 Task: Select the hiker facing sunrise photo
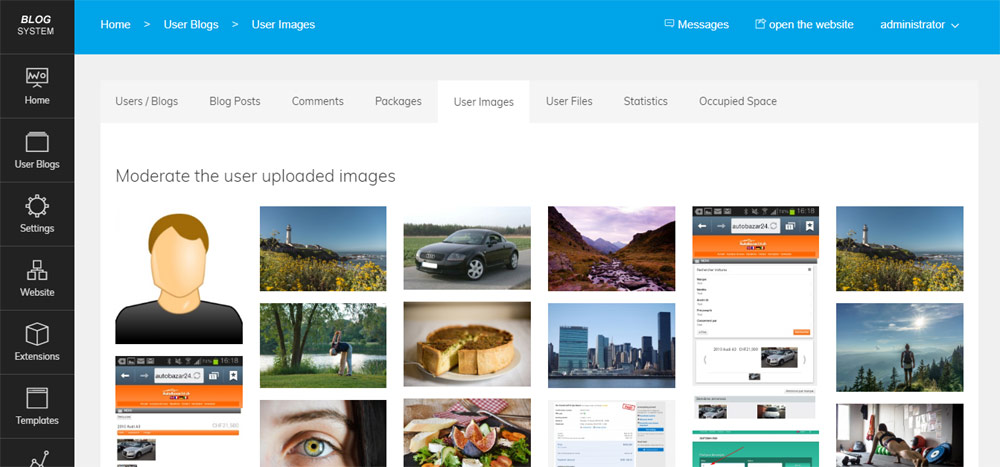pyautogui.click(x=899, y=347)
